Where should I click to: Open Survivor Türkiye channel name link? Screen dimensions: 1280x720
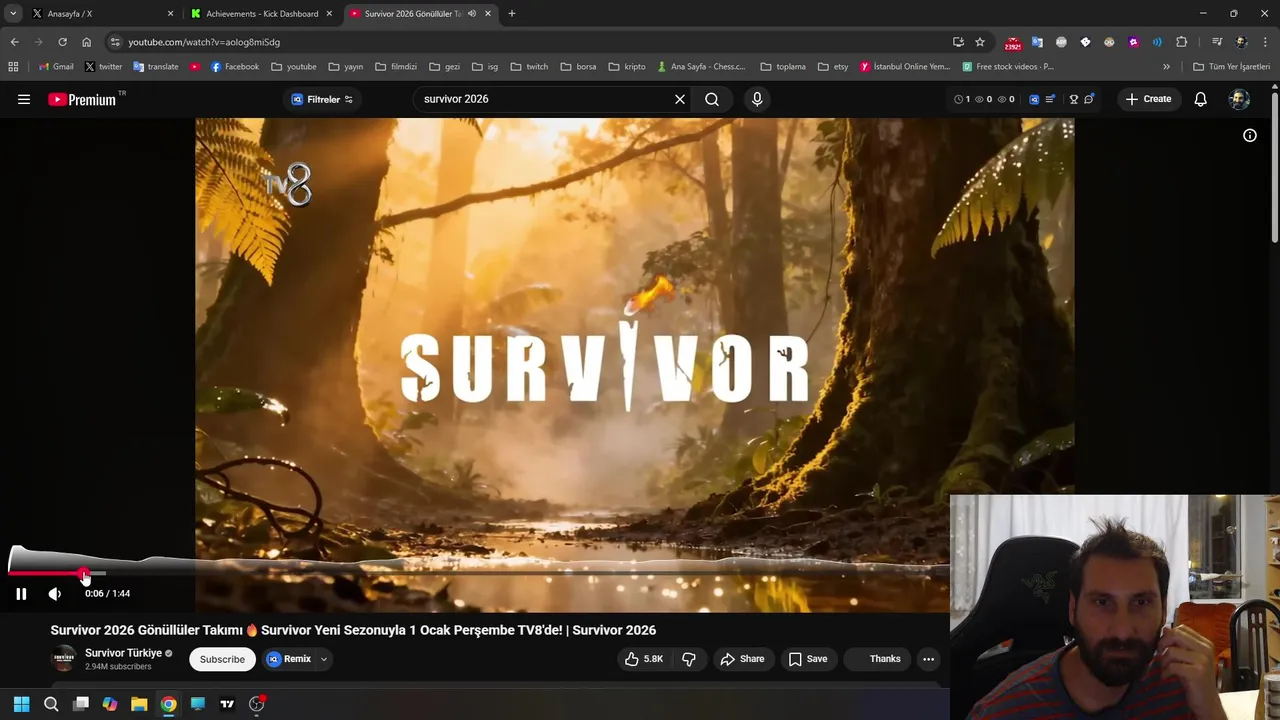pos(123,653)
